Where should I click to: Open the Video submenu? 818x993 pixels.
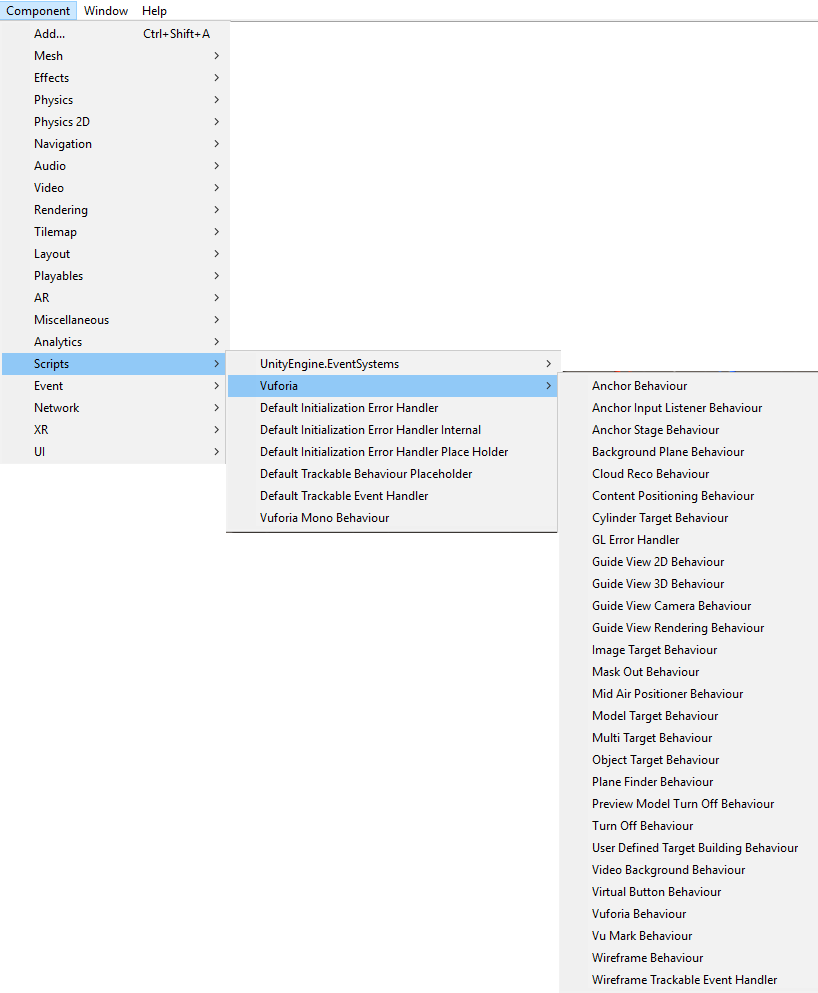(x=114, y=188)
